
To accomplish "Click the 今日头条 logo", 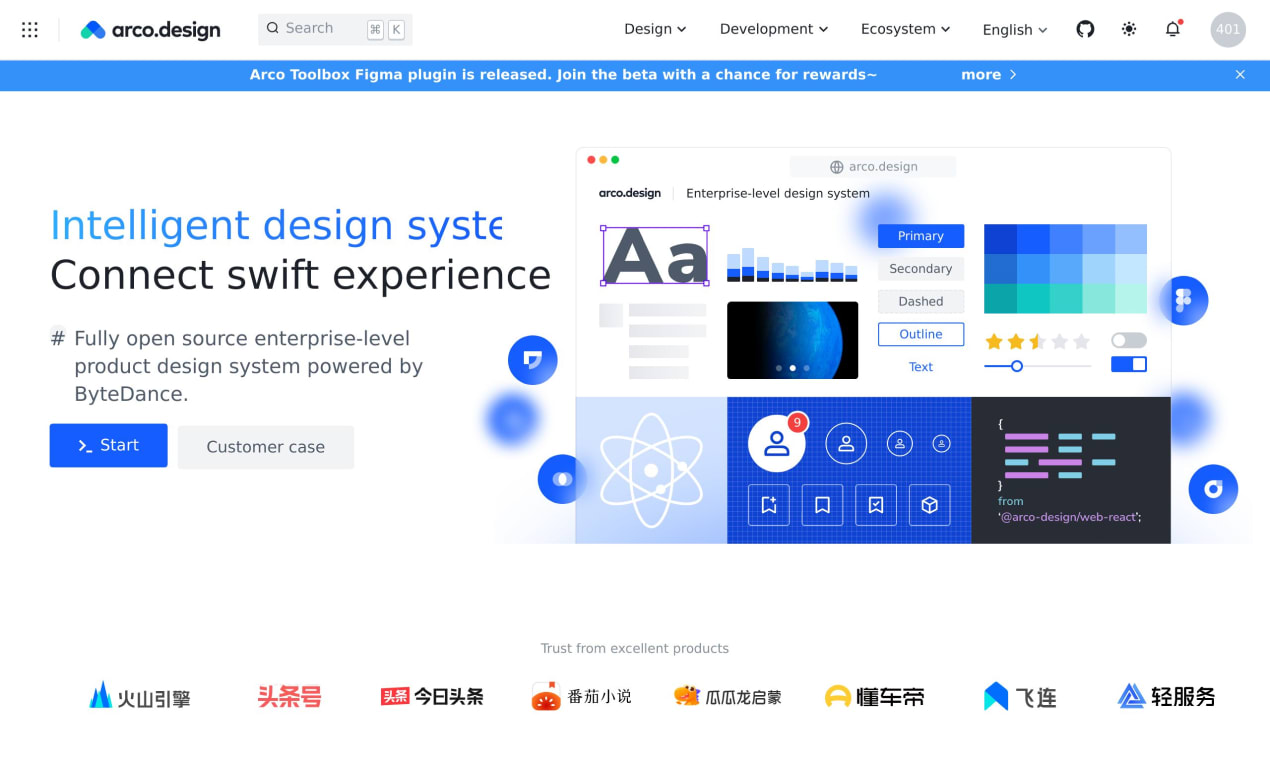I will point(432,696).
